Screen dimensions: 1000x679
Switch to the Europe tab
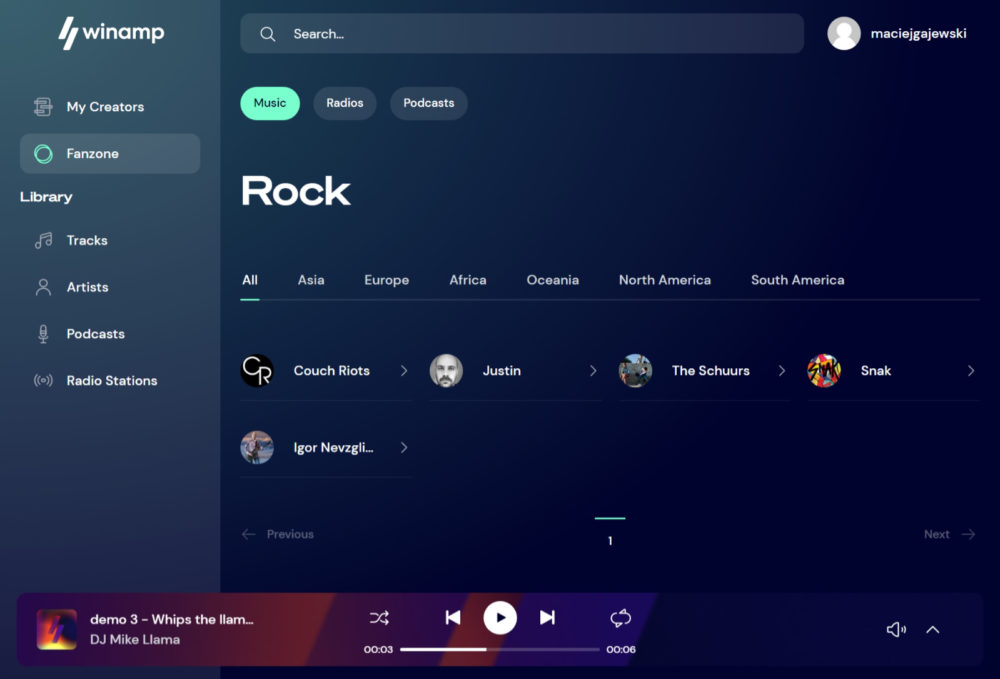point(386,280)
